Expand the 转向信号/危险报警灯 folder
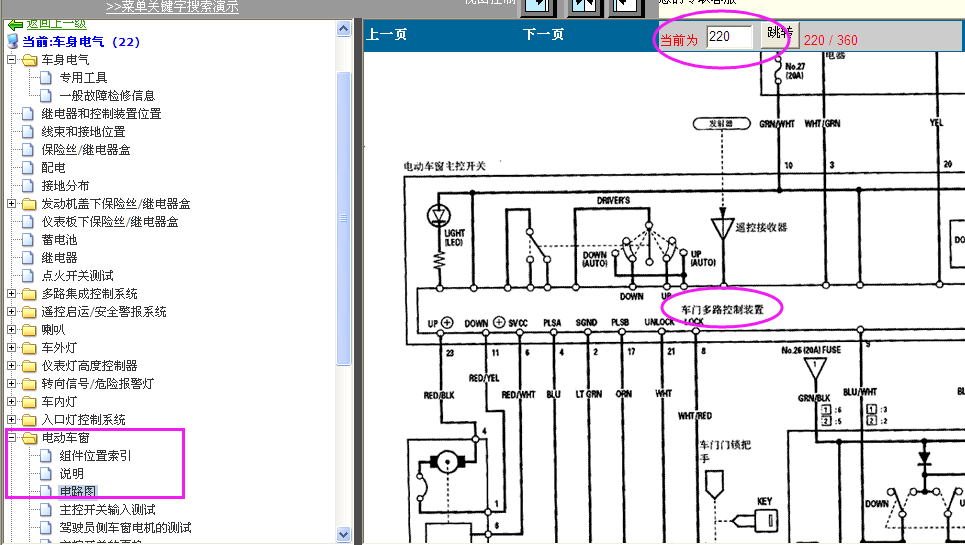This screenshot has width=965, height=545. (x=11, y=384)
